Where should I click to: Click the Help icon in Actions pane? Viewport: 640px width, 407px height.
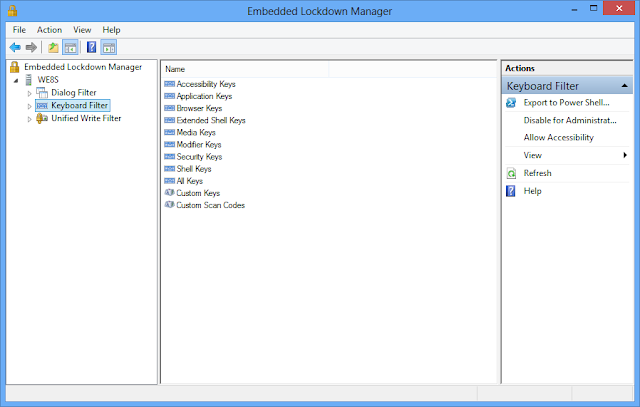[x=511, y=191]
